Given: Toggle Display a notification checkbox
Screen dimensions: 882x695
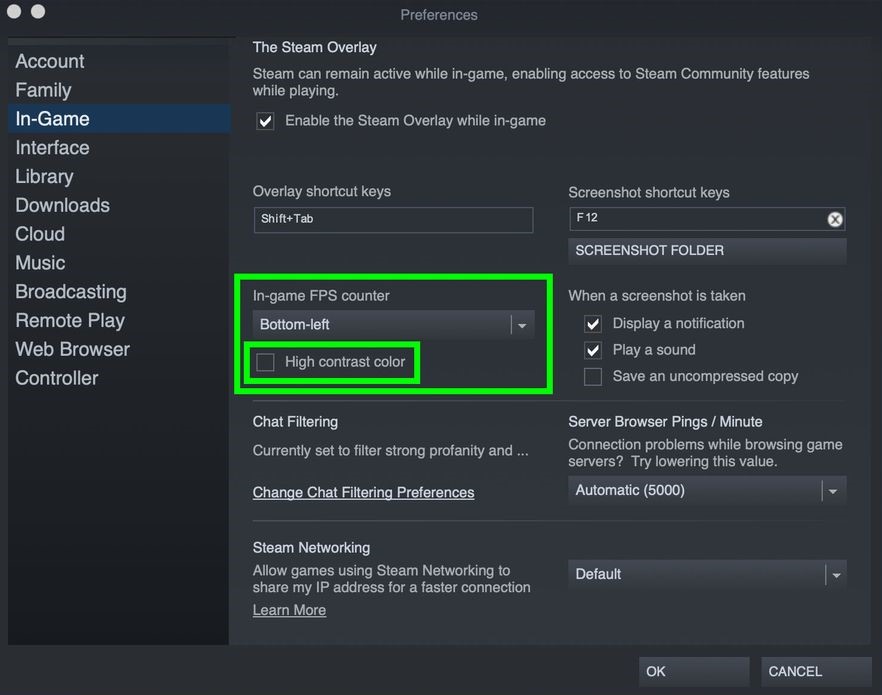Looking at the screenshot, I should tap(593, 324).
